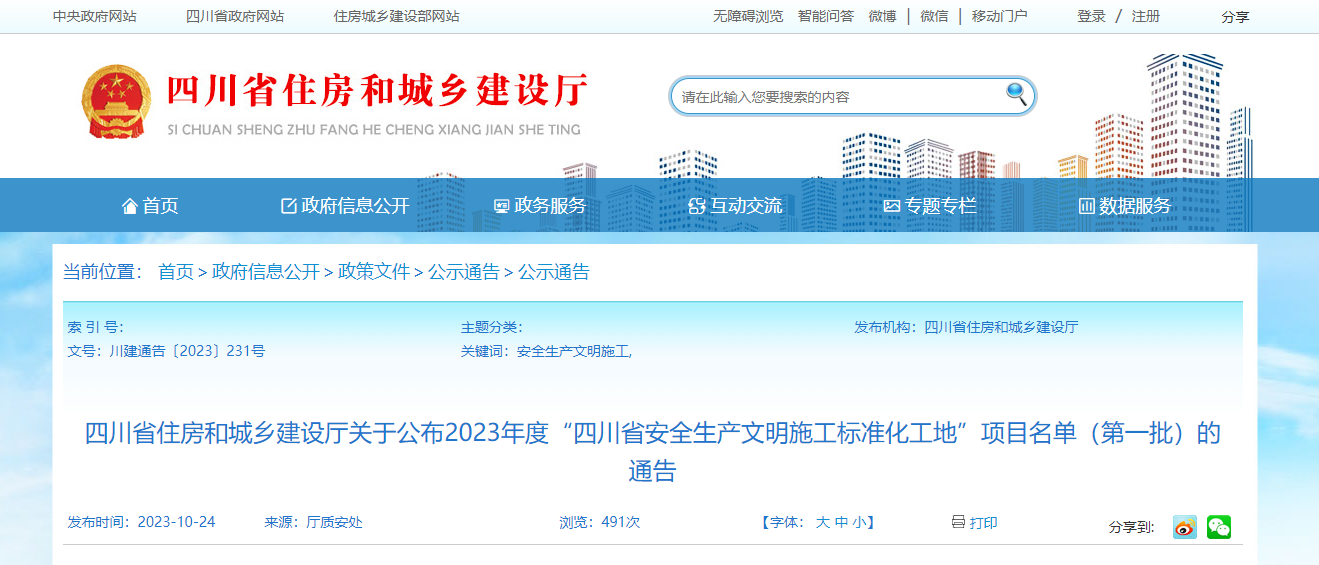Click publisher text 四川省住房和城乡建设厅 under 发布机构
The height and width of the screenshot is (565, 1319).
(x=1001, y=327)
